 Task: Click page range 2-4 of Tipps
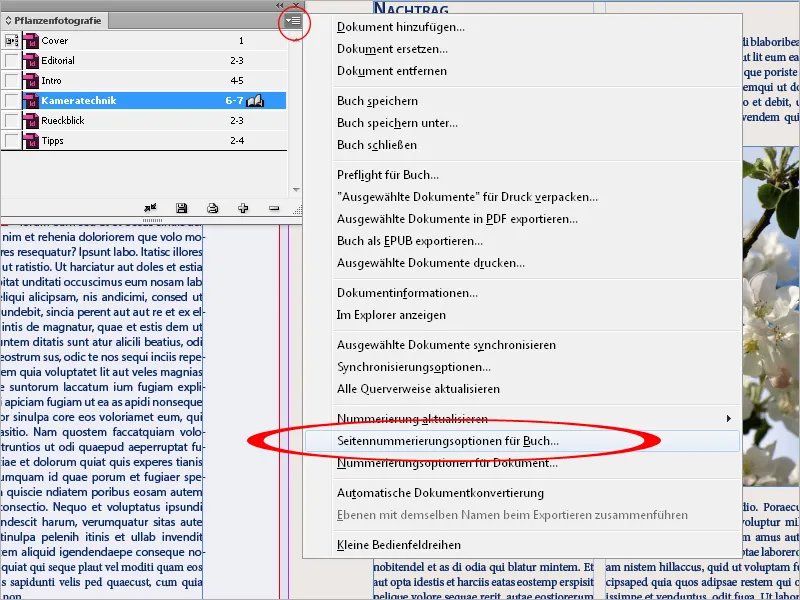pos(237,141)
